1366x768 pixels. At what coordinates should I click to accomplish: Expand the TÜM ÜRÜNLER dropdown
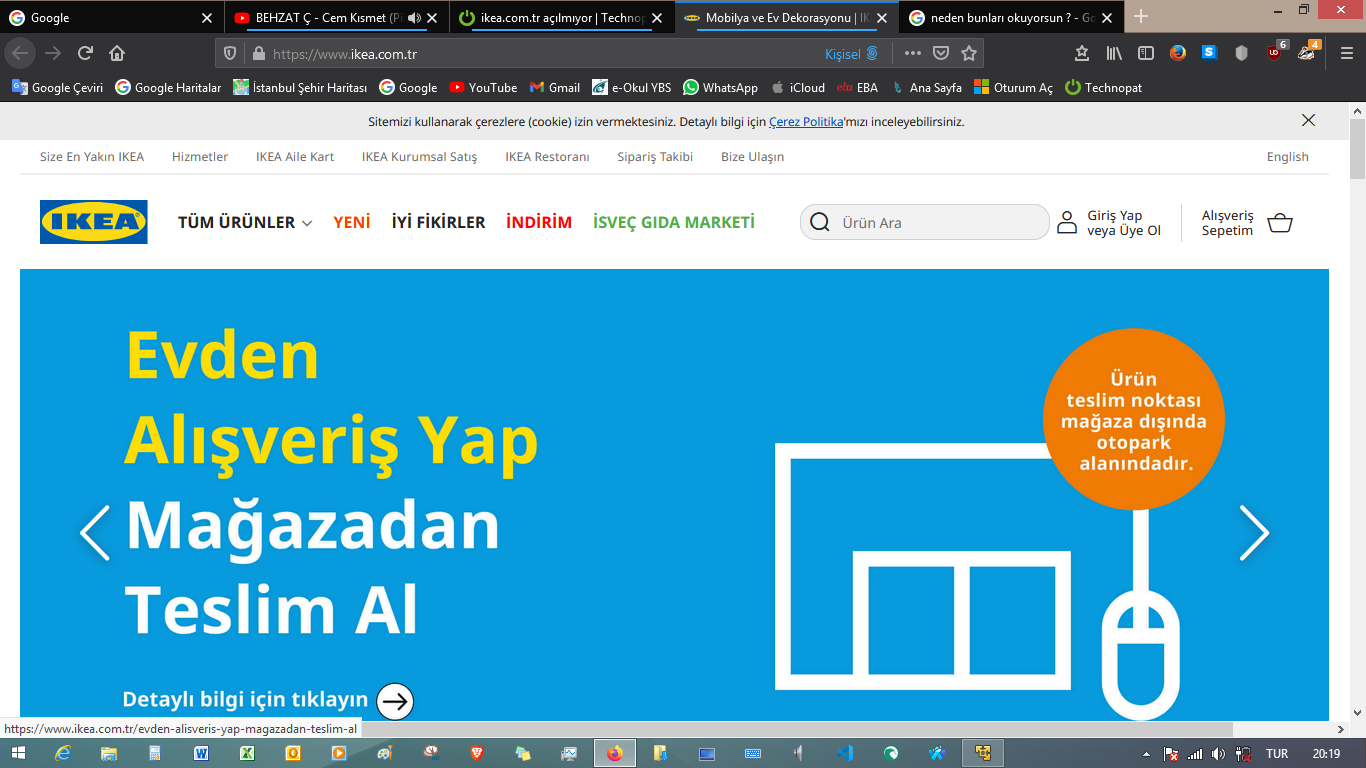click(245, 223)
